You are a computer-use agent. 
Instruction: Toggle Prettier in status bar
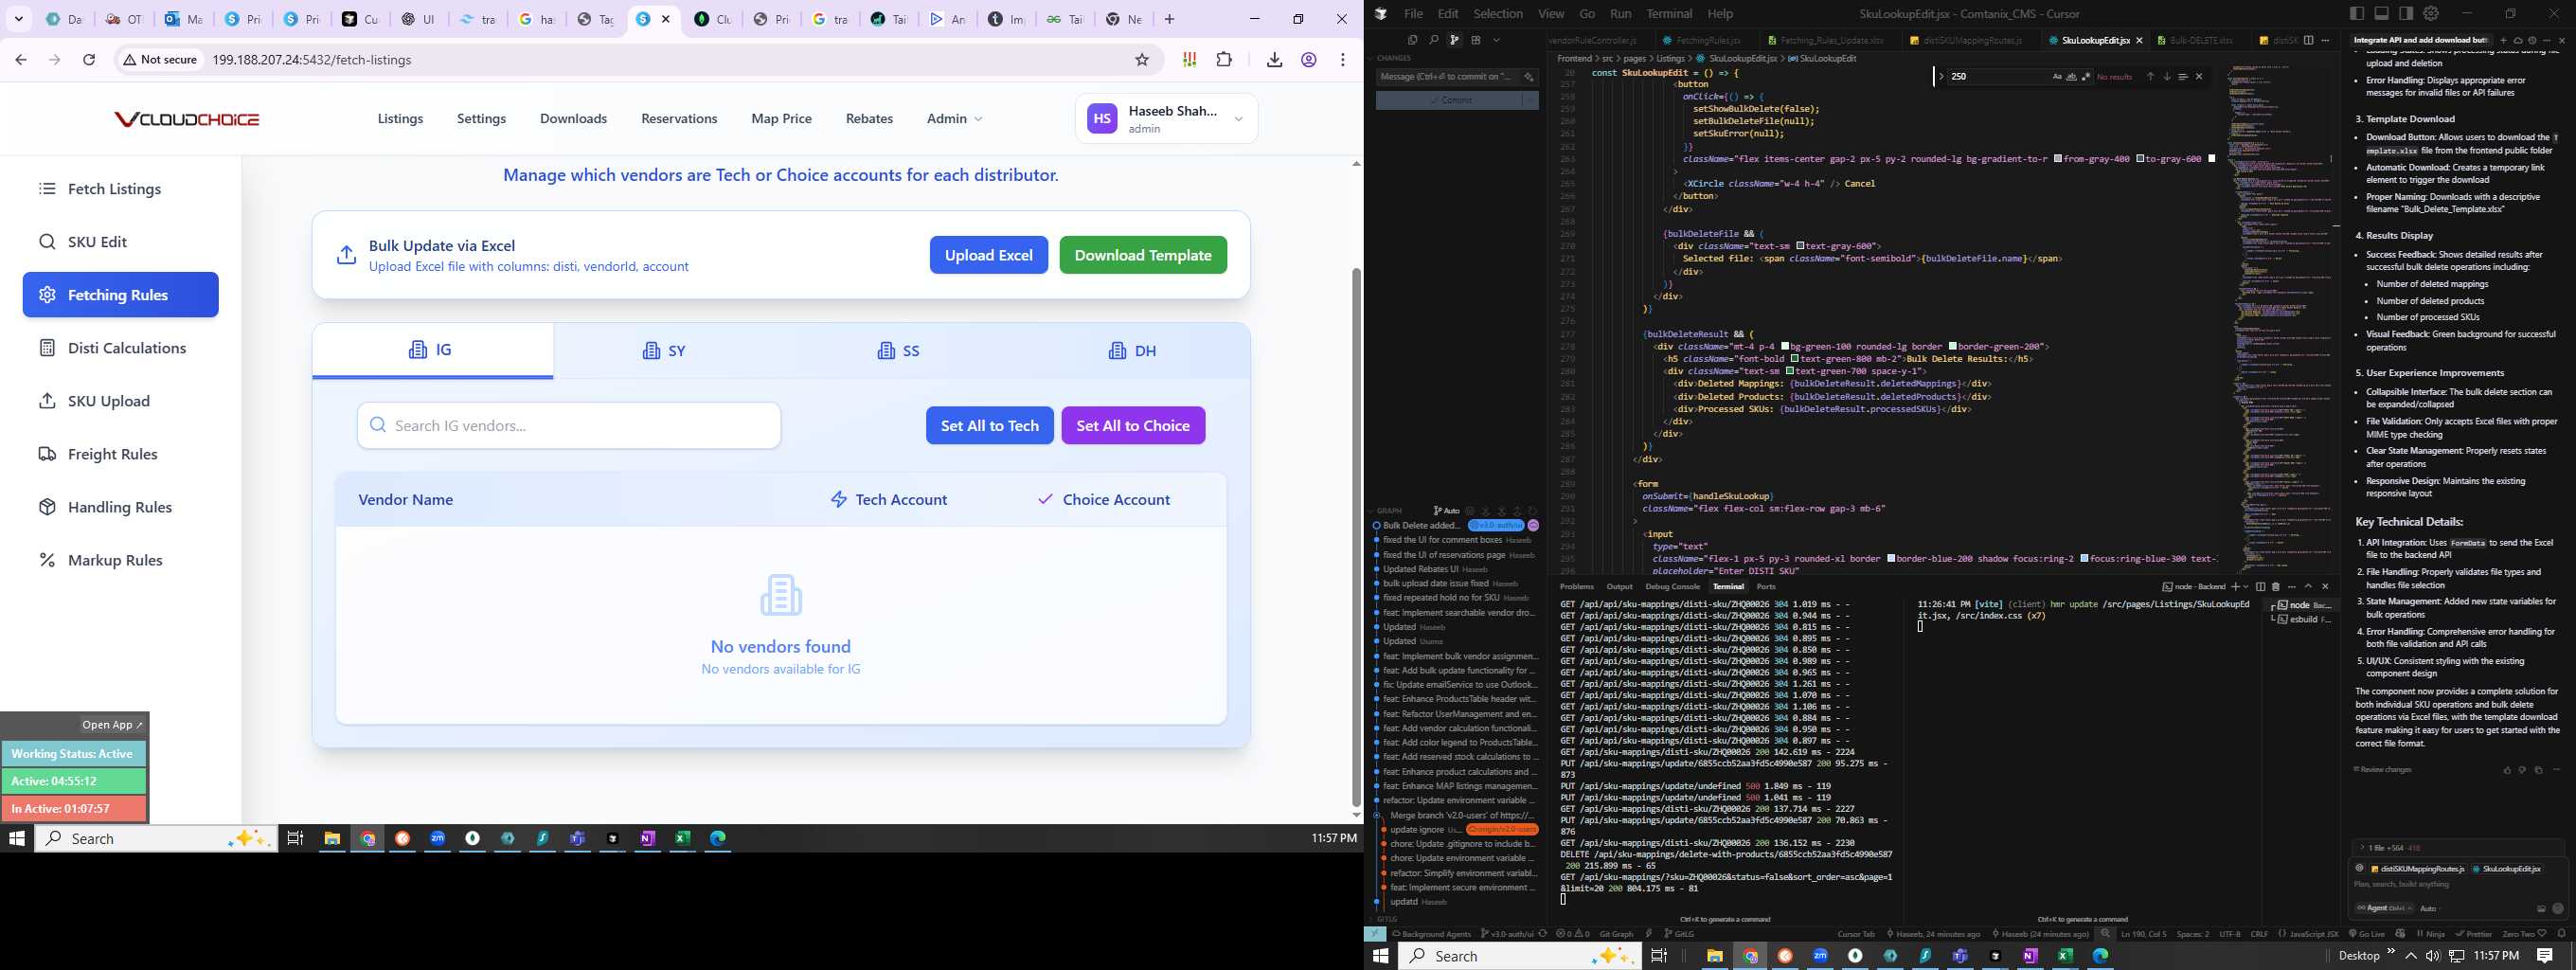pos(2475,934)
